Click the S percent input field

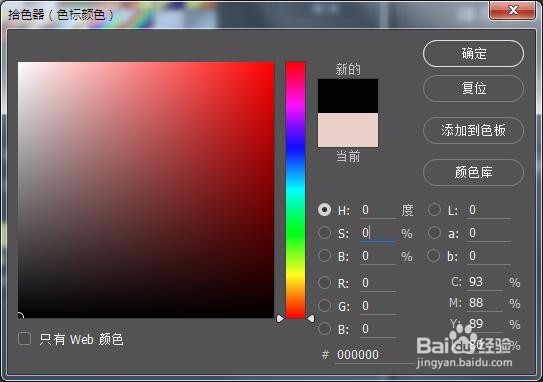click(x=377, y=233)
